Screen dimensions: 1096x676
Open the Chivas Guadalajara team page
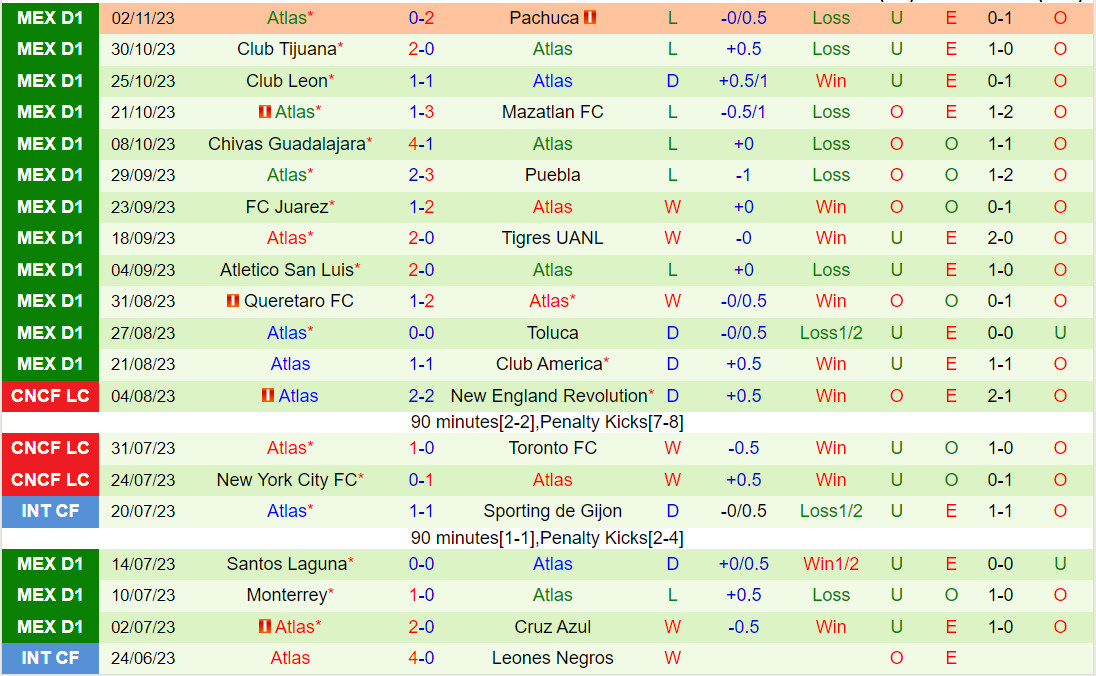click(x=286, y=144)
